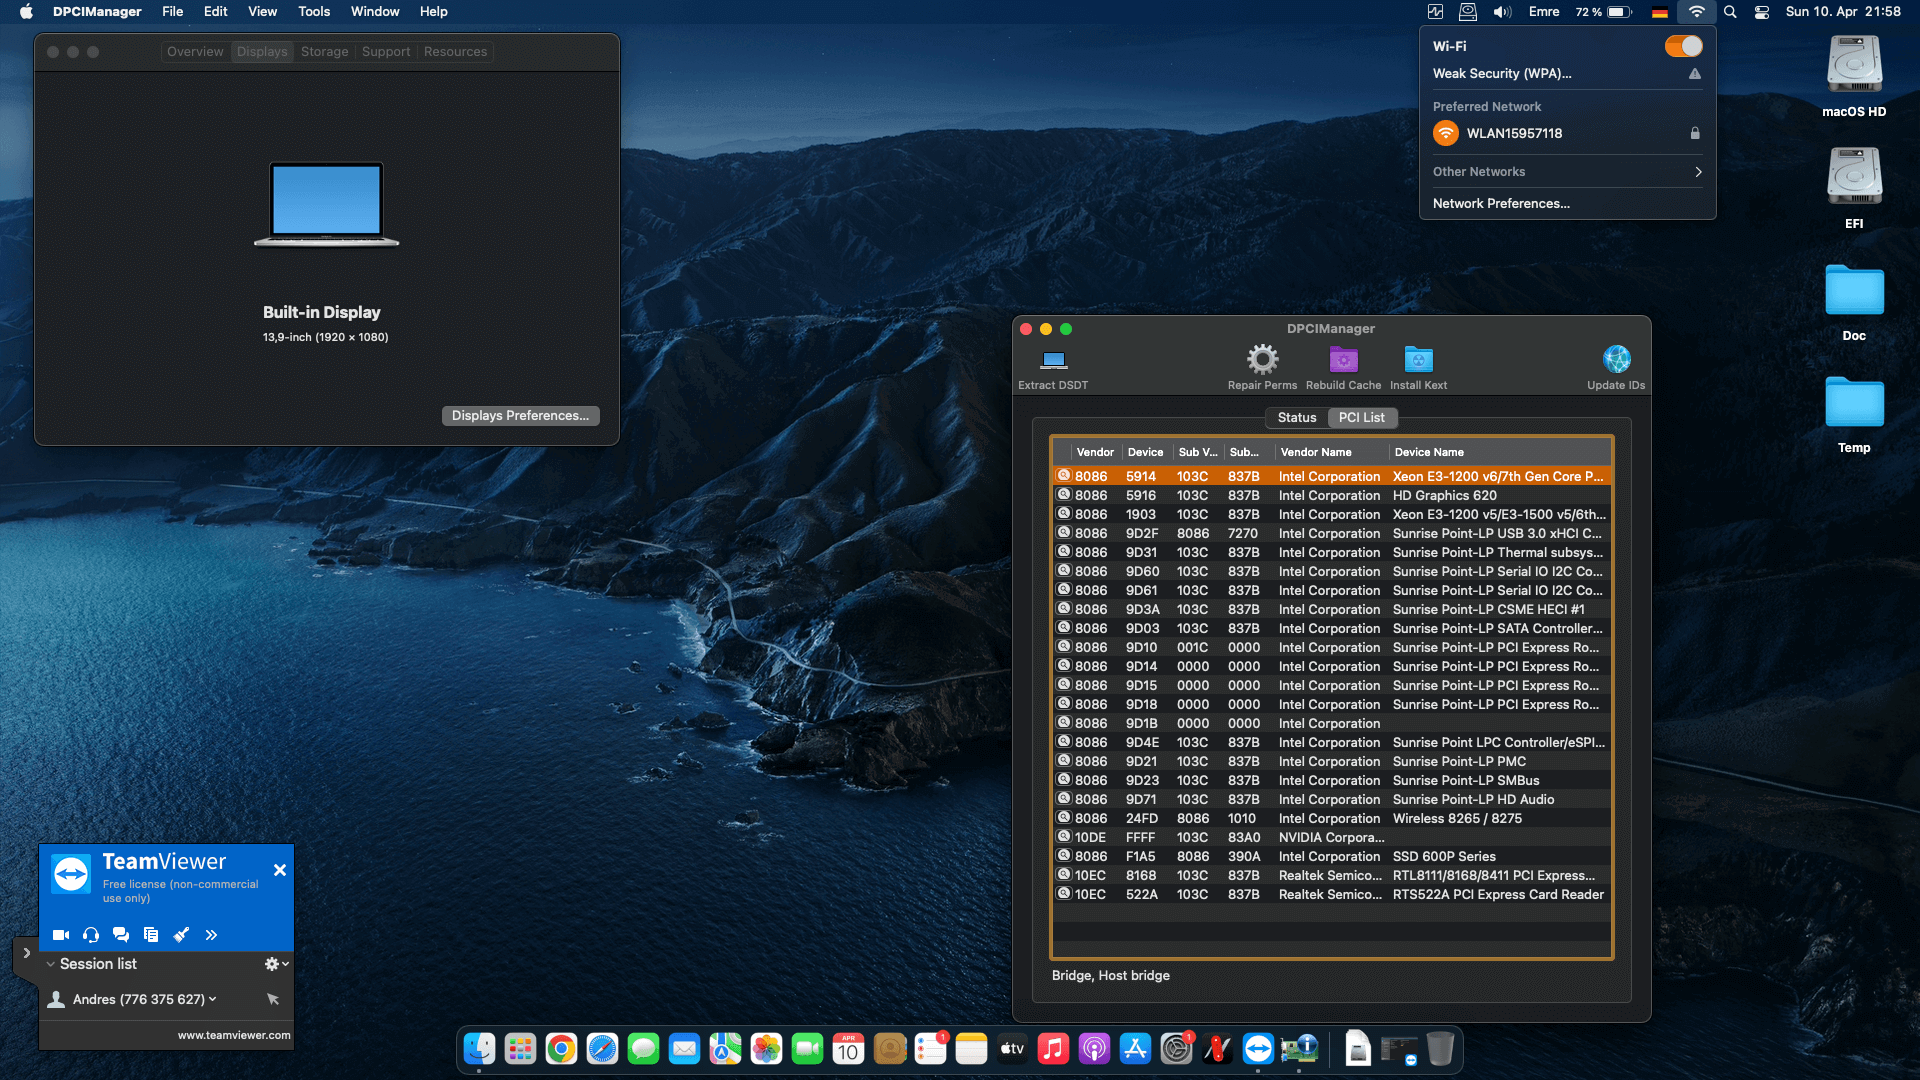
Task: Click the Displays Preferences button
Action: [x=520, y=415]
